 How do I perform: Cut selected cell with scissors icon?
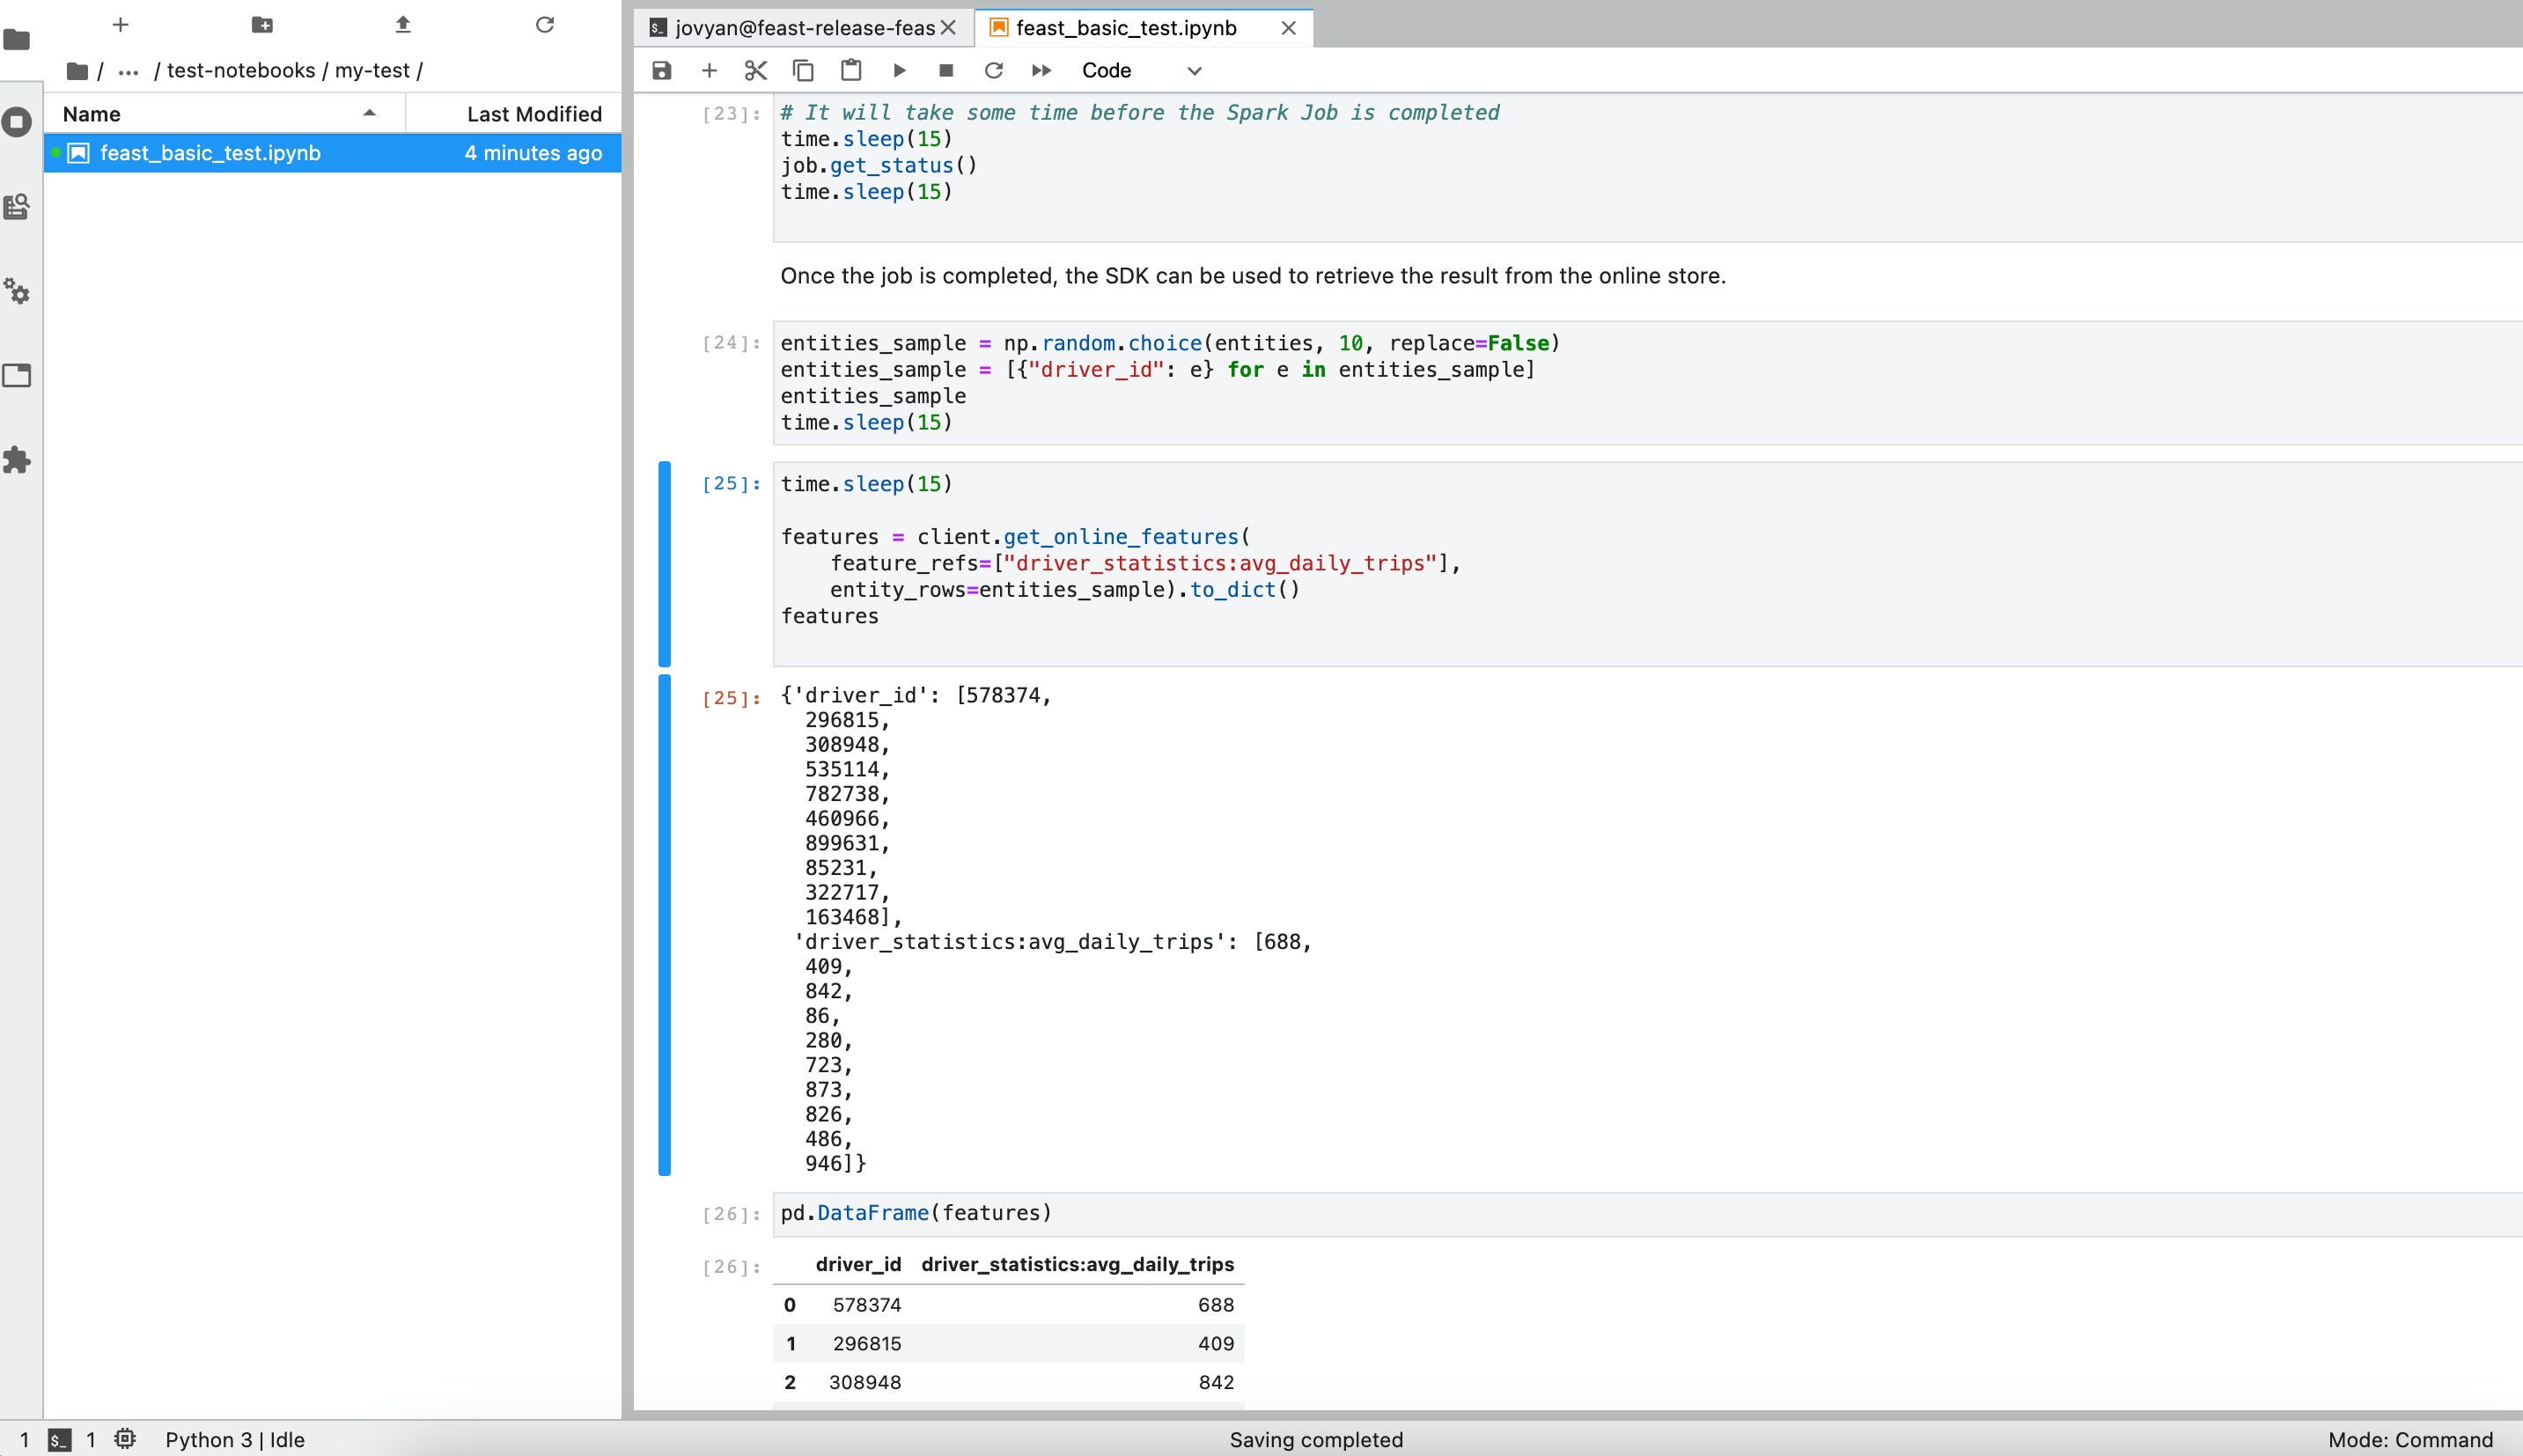[755, 70]
